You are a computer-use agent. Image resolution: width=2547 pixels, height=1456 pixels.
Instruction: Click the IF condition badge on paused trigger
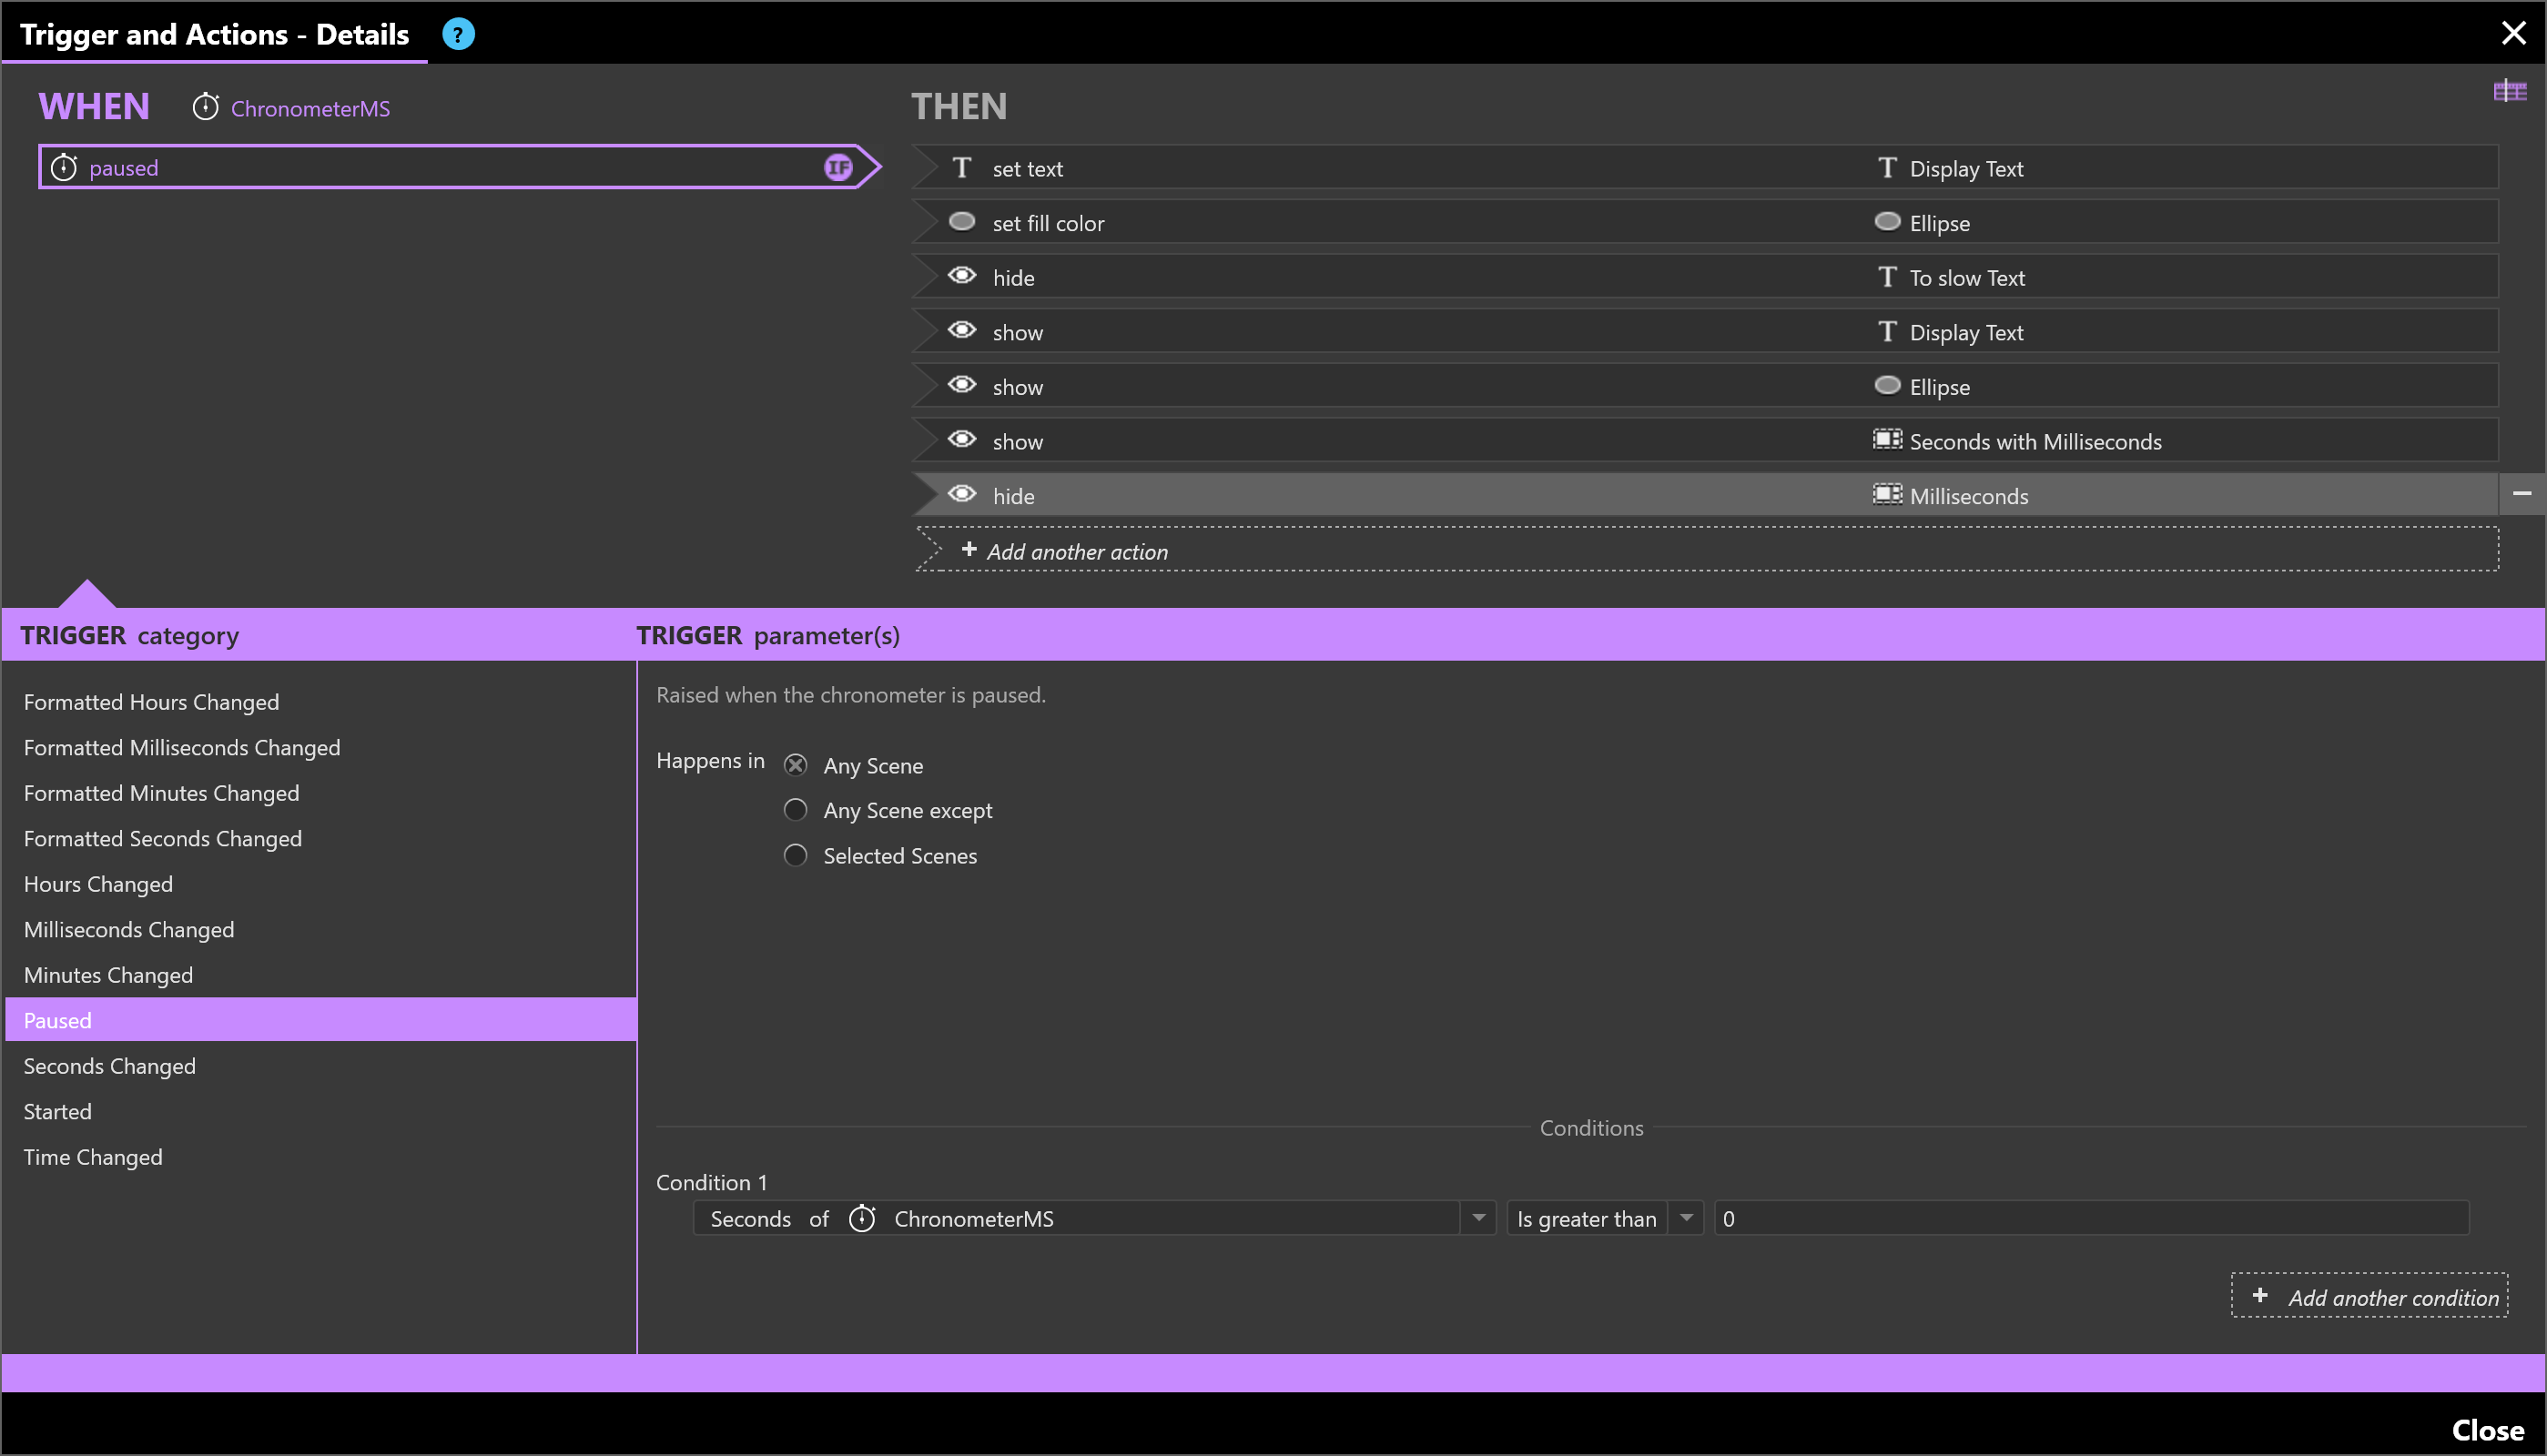[x=838, y=167]
